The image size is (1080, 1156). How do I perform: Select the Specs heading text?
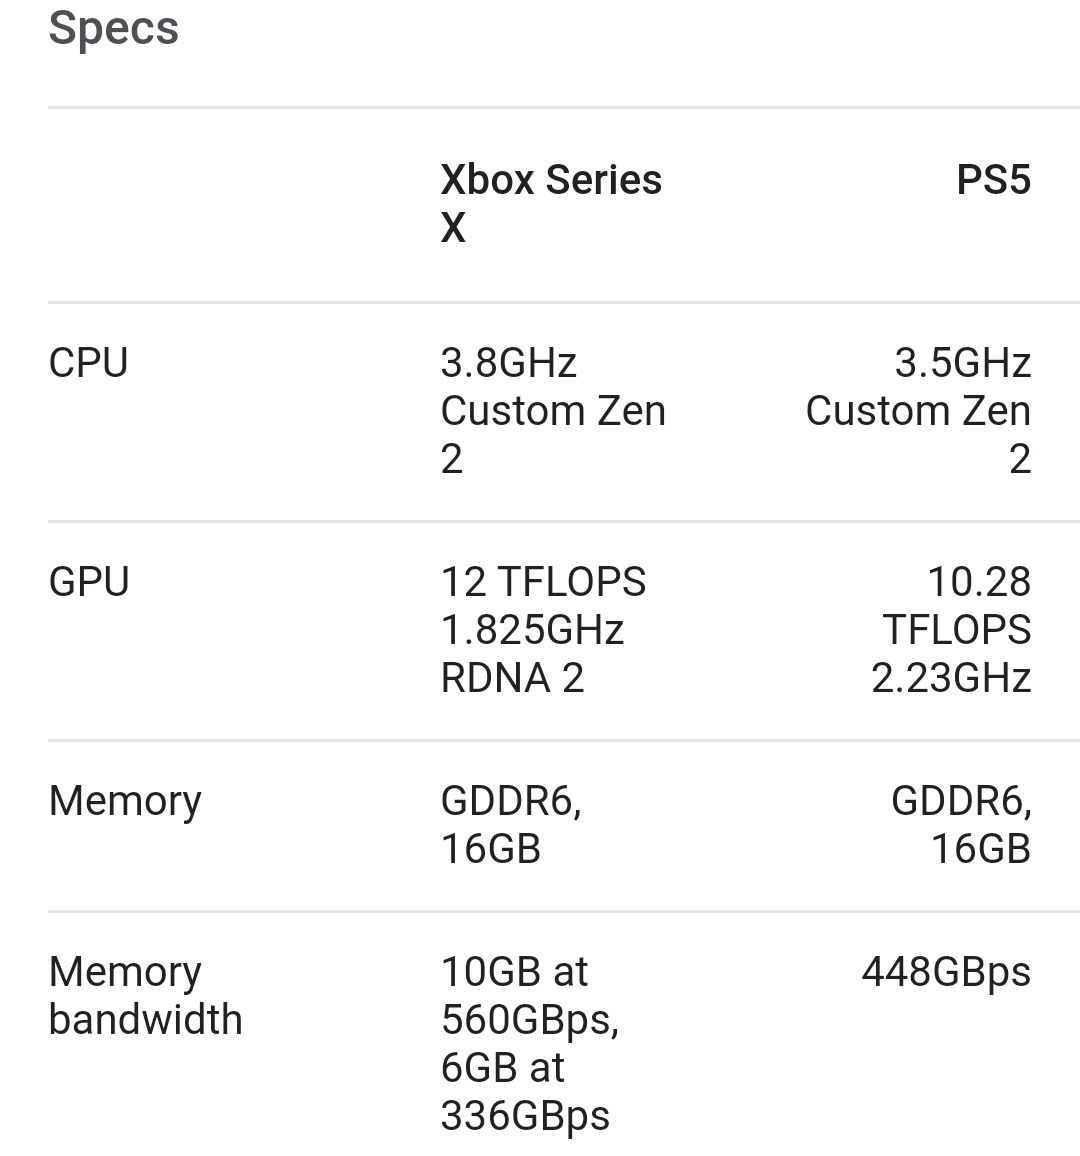coord(114,29)
